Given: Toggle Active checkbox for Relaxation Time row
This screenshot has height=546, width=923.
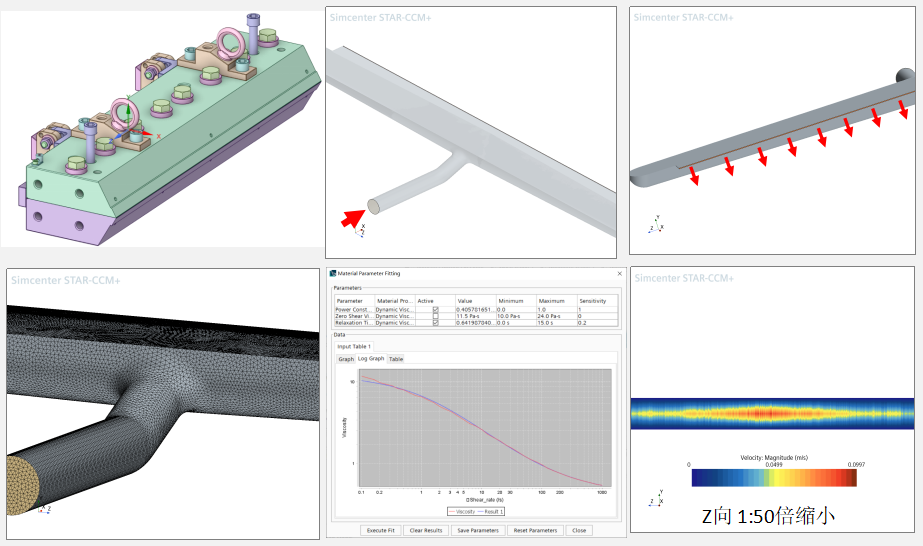Looking at the screenshot, I should click(x=435, y=322).
